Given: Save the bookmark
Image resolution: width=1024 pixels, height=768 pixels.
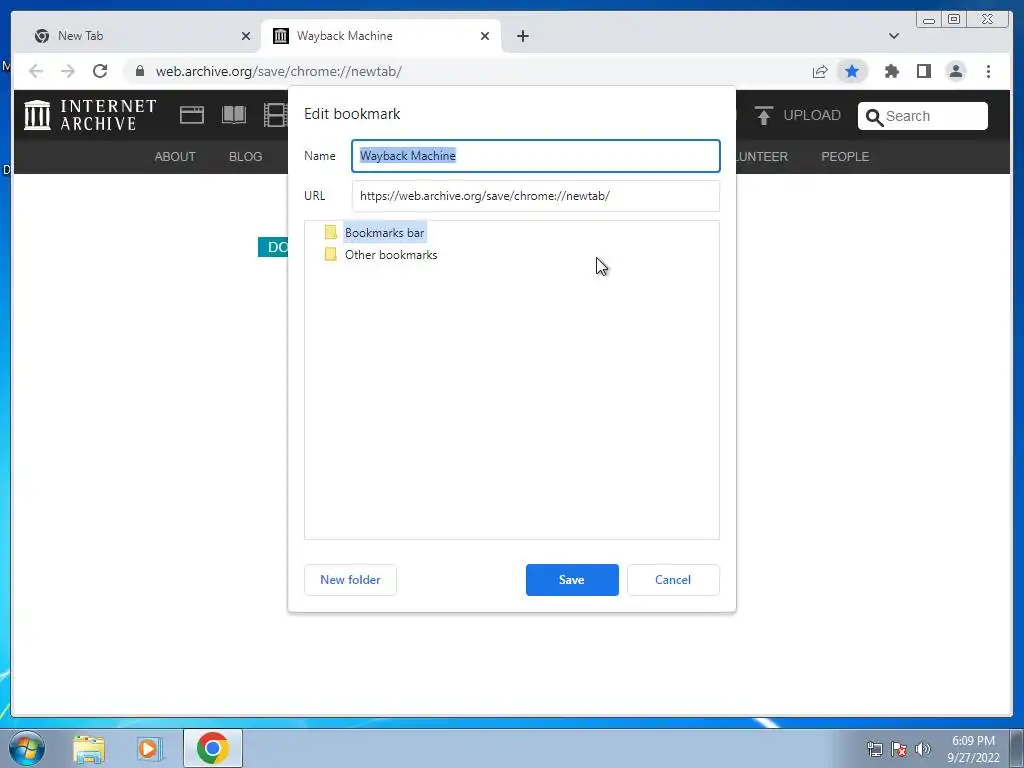Looking at the screenshot, I should [x=572, y=580].
